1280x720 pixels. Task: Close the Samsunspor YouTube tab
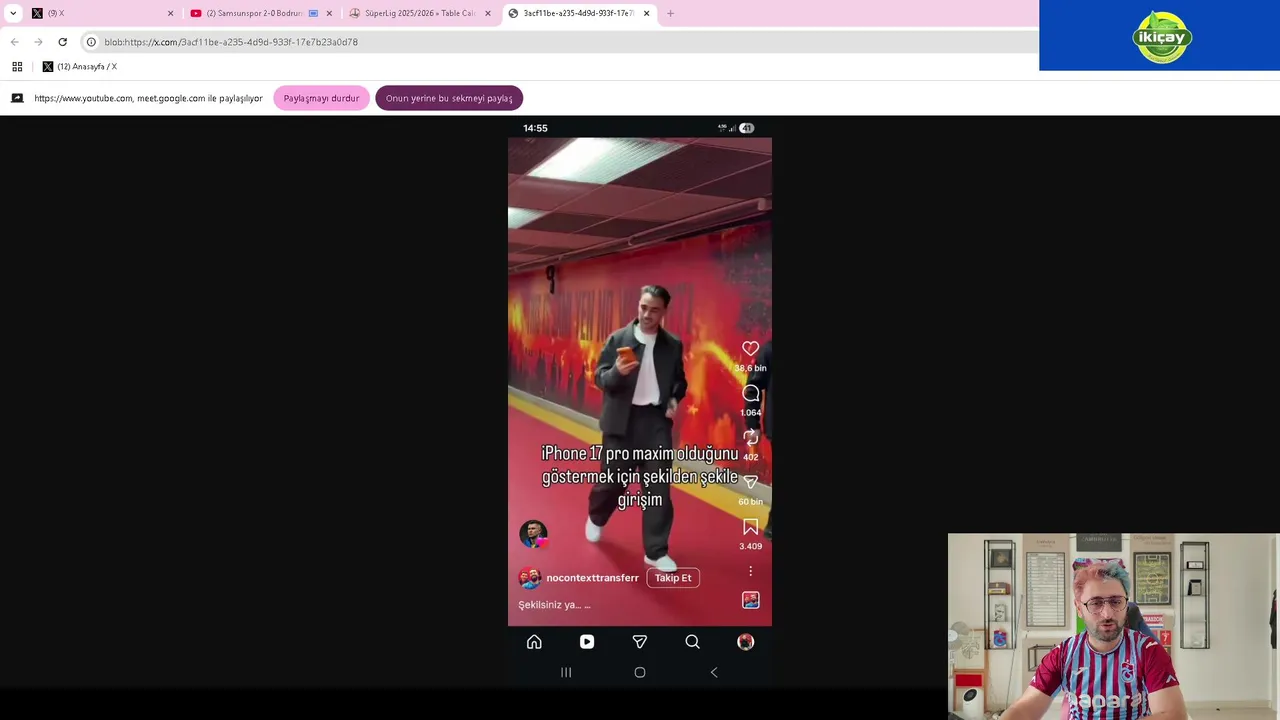coord(329,13)
